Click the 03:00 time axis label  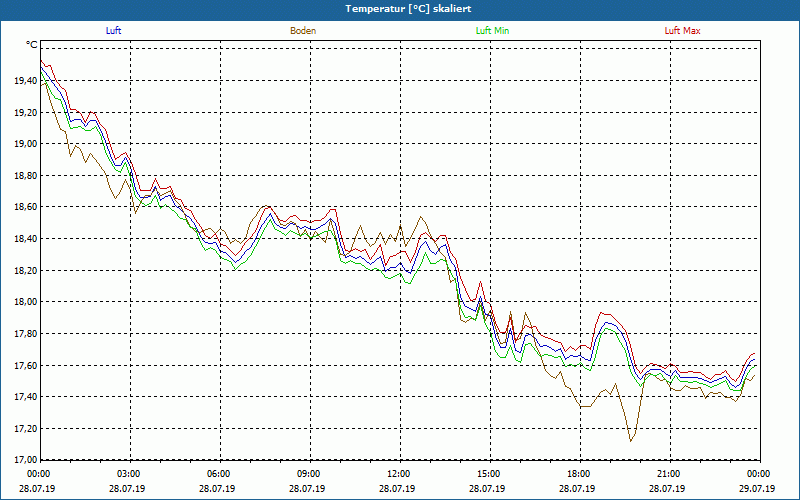[x=128, y=474]
